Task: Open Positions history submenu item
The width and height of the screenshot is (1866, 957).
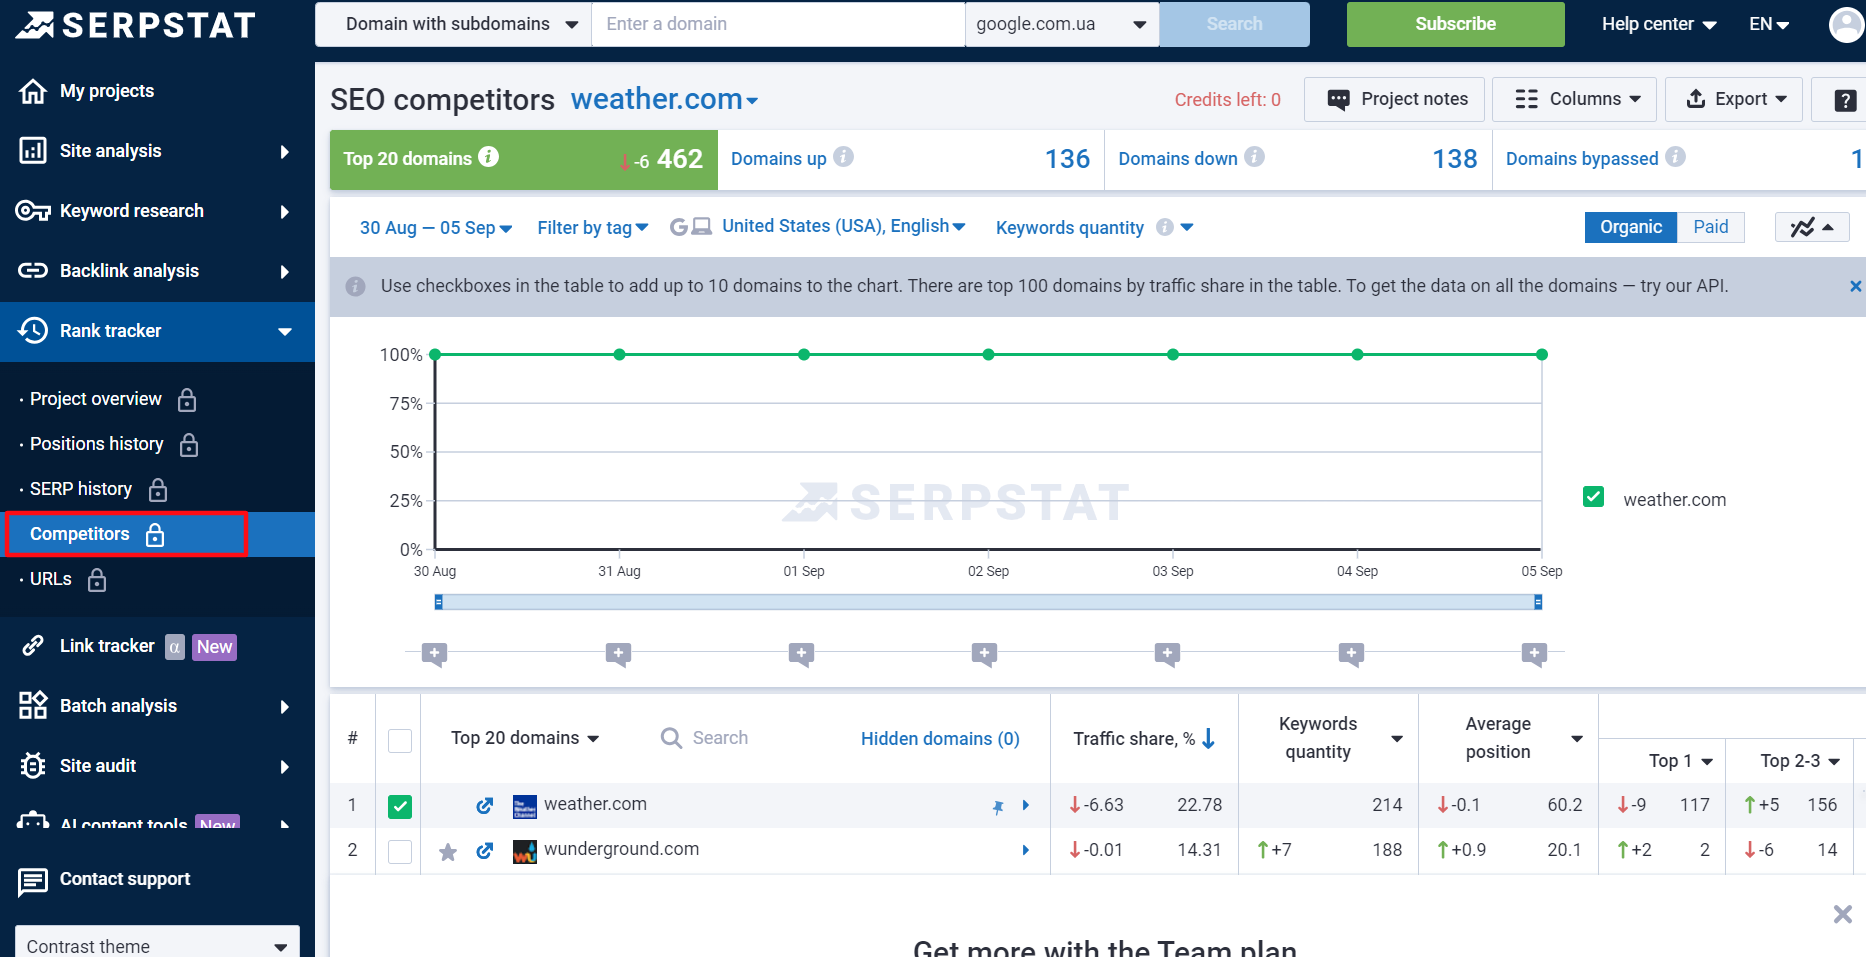Action: pos(97,444)
